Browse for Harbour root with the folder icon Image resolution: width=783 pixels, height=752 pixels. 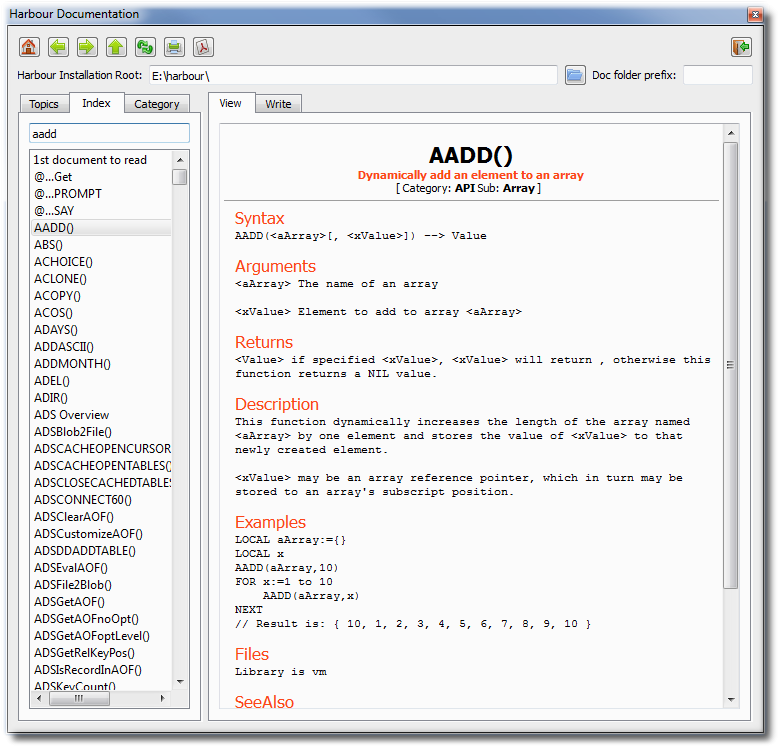click(x=575, y=75)
